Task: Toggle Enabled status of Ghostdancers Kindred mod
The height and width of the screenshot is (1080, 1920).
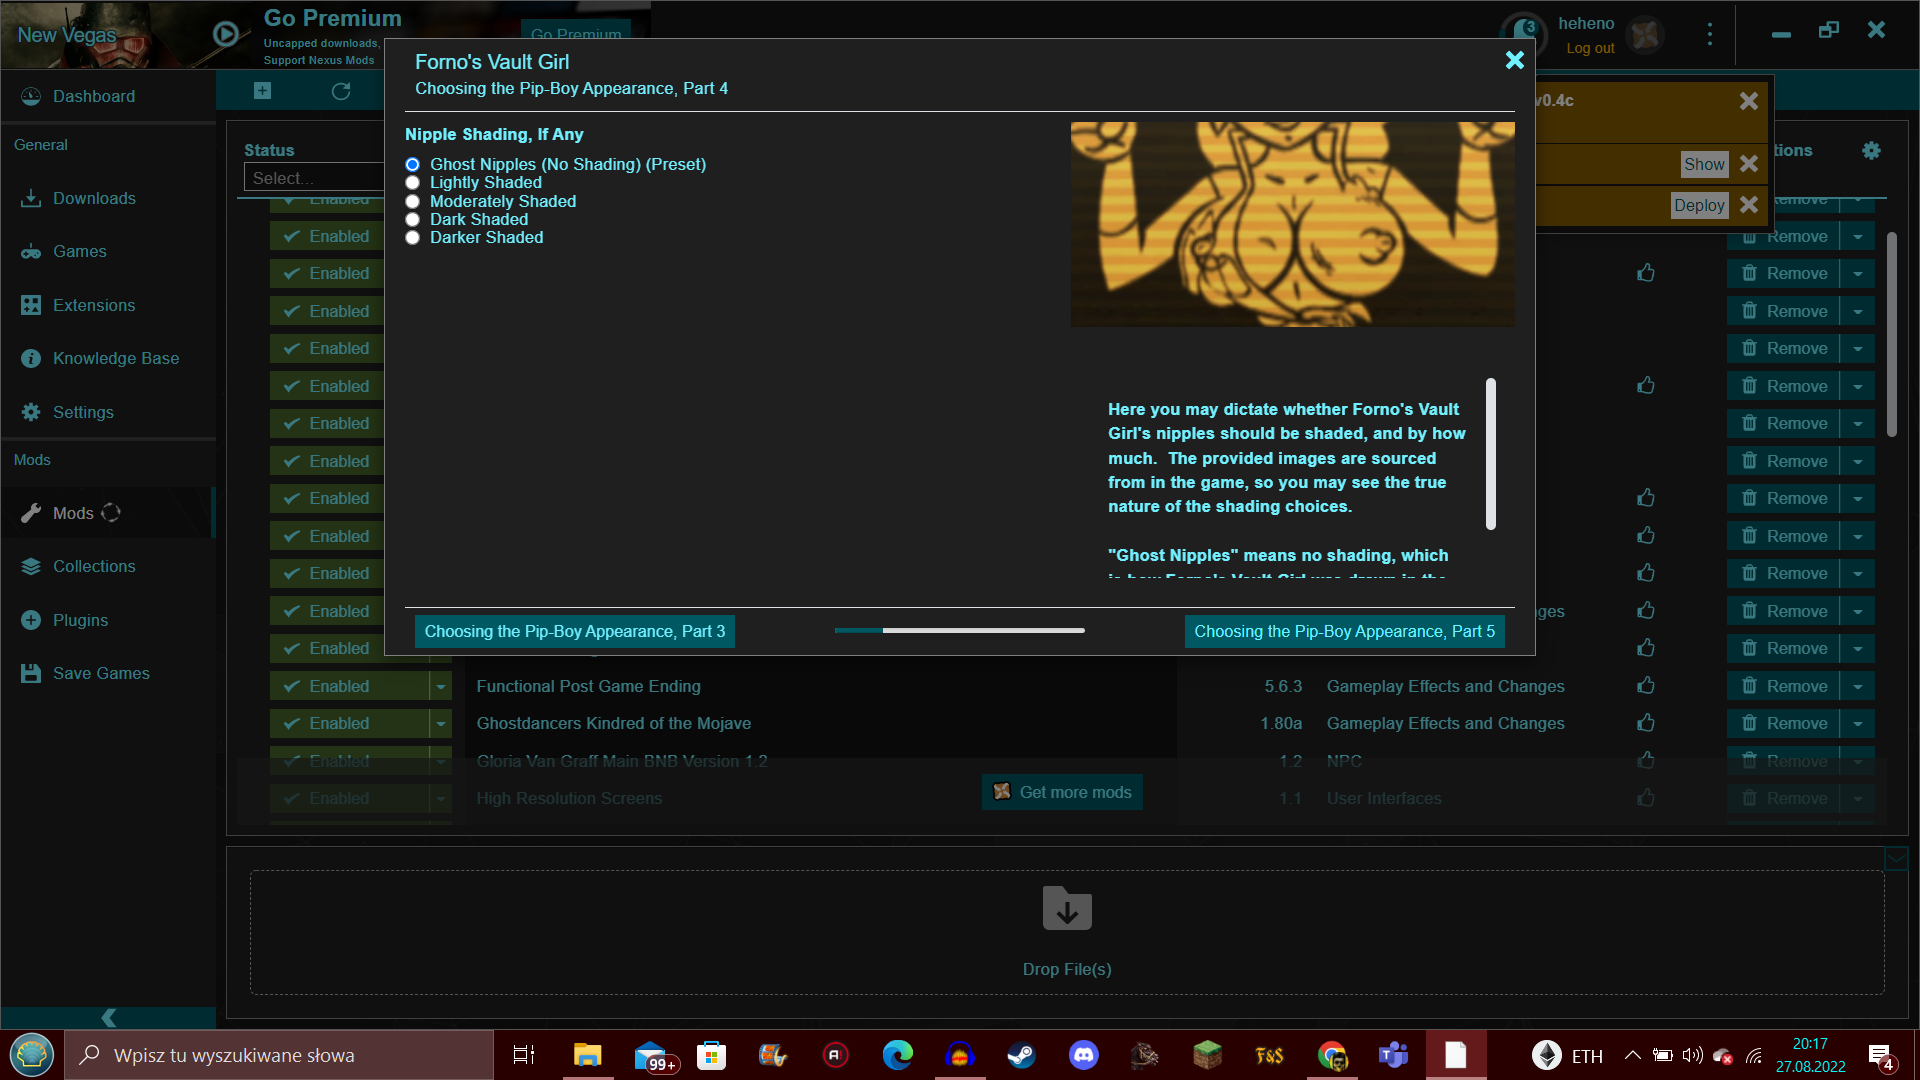Action: [349, 723]
